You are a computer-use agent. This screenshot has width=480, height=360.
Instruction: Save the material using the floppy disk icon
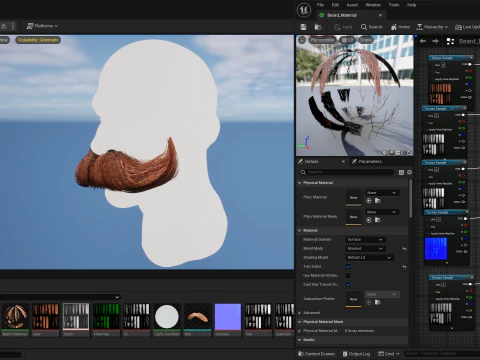tap(303, 27)
